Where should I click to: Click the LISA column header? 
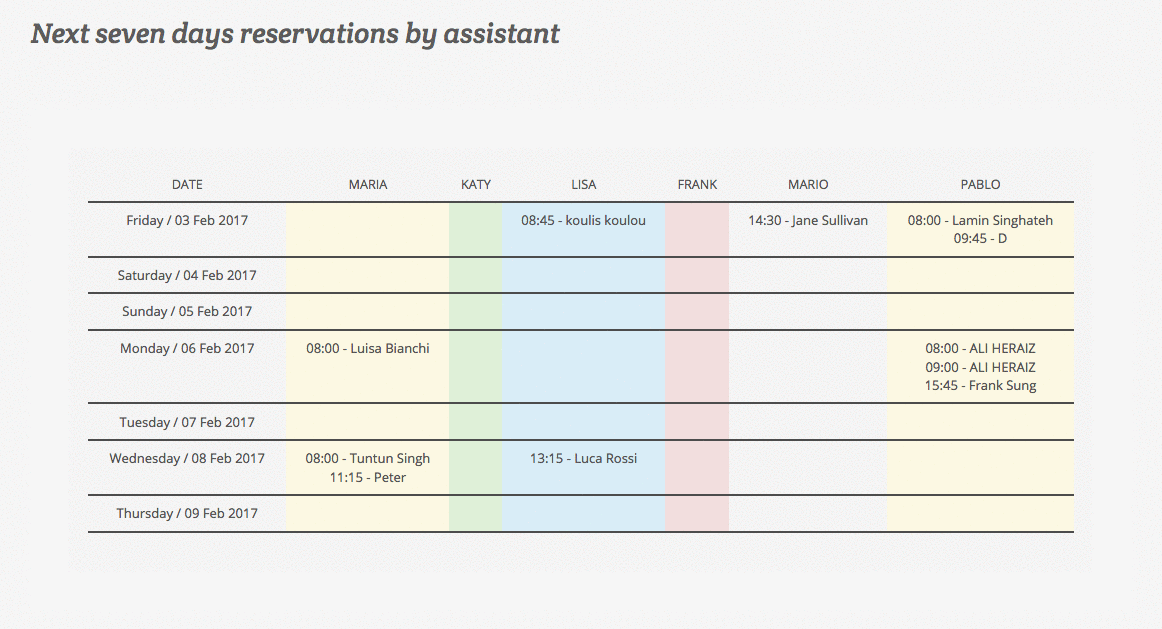click(583, 184)
